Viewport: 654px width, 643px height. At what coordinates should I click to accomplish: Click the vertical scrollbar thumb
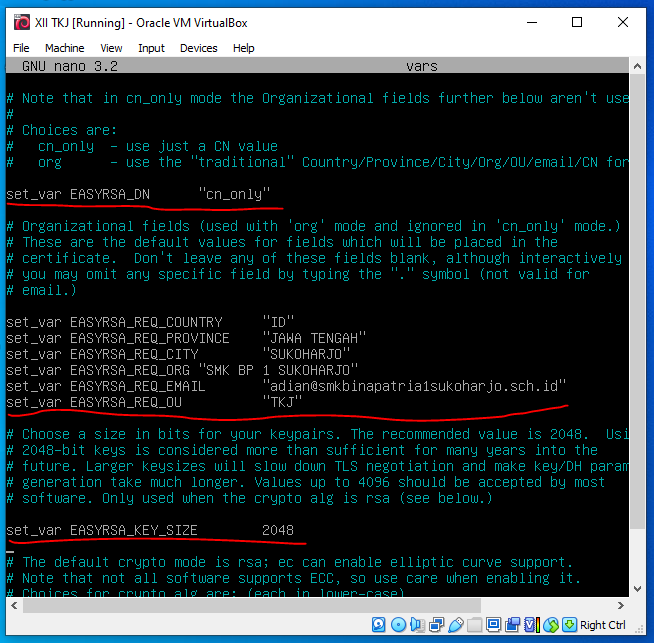pyautogui.click(x=637, y=301)
